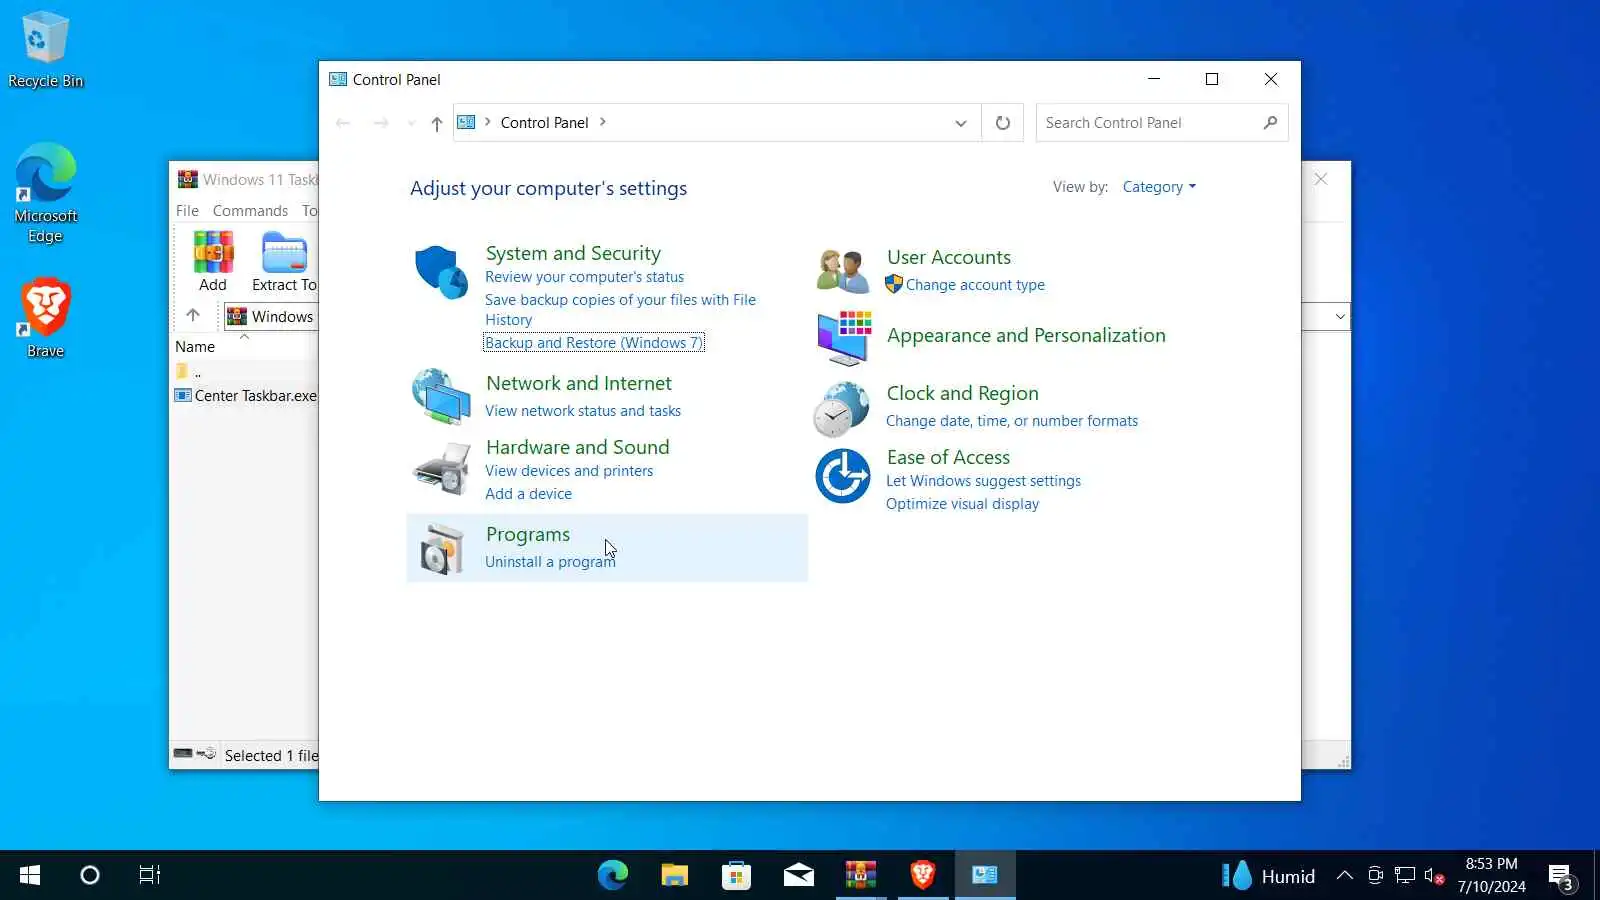This screenshot has height=900, width=1600.
Task: Click the Name column header in WinRAR
Action: pos(195,347)
